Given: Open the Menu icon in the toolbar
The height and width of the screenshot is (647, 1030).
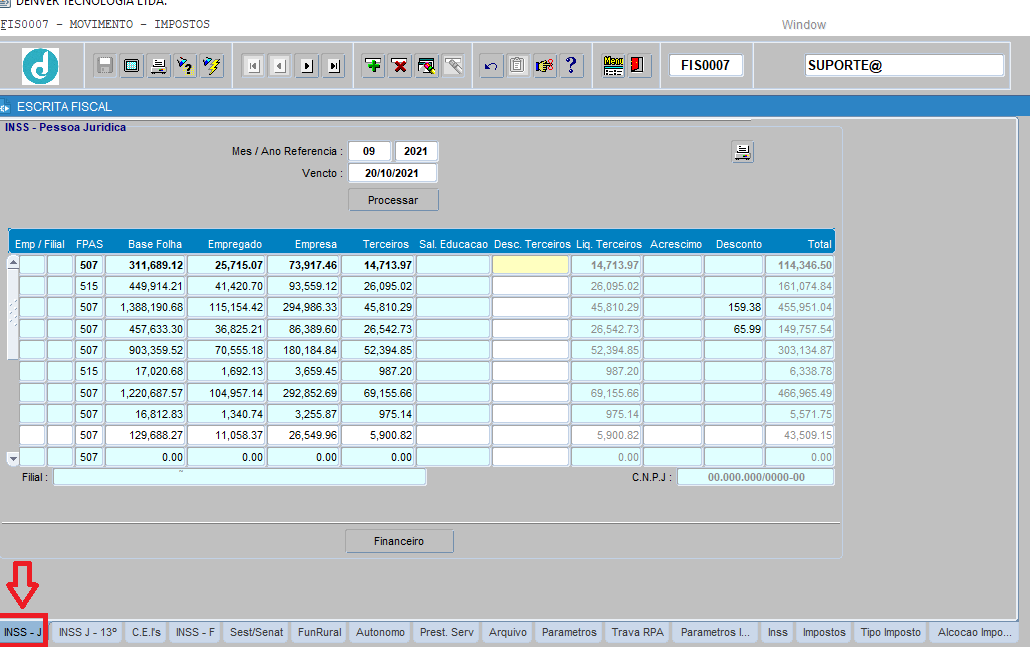Looking at the screenshot, I should point(613,66).
